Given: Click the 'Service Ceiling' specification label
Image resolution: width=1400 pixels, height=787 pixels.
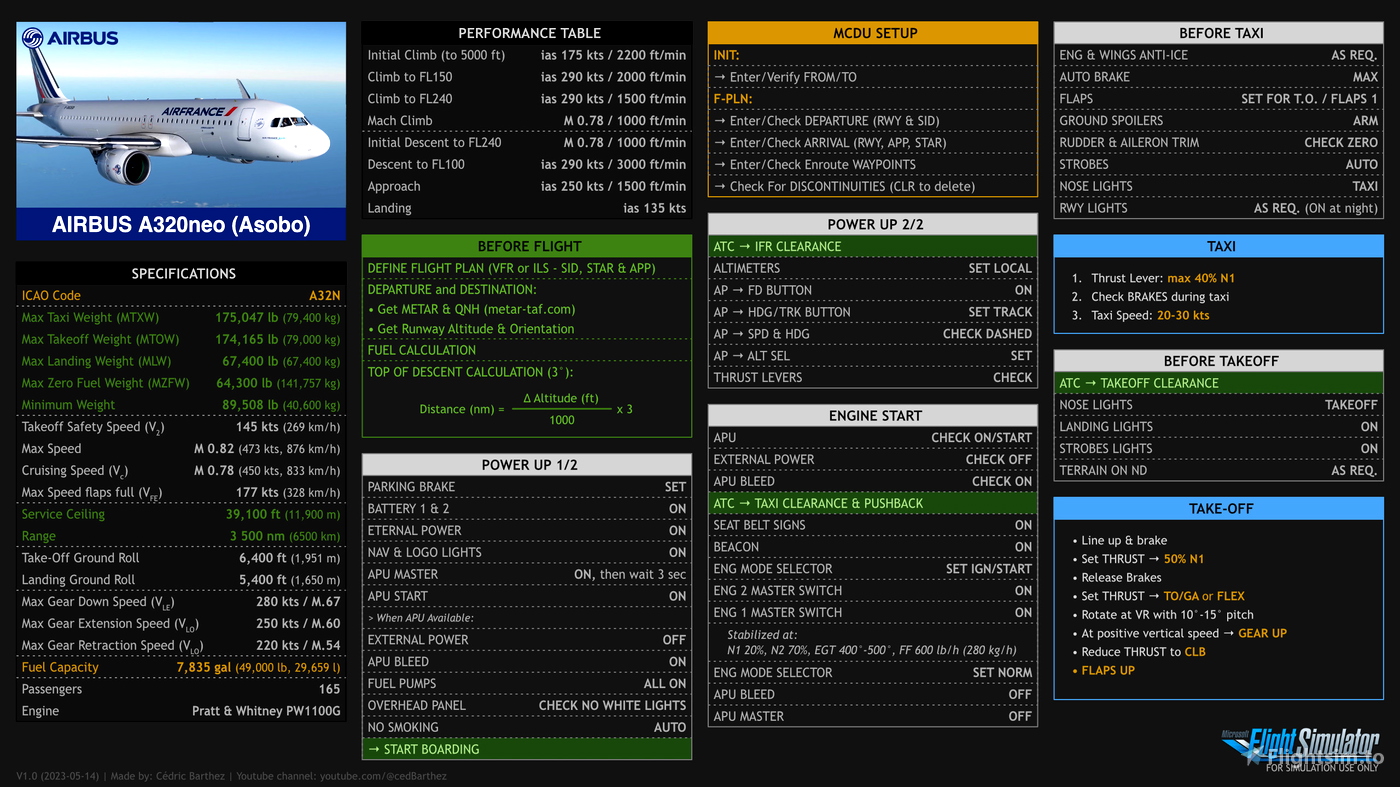Looking at the screenshot, I should (x=63, y=514).
